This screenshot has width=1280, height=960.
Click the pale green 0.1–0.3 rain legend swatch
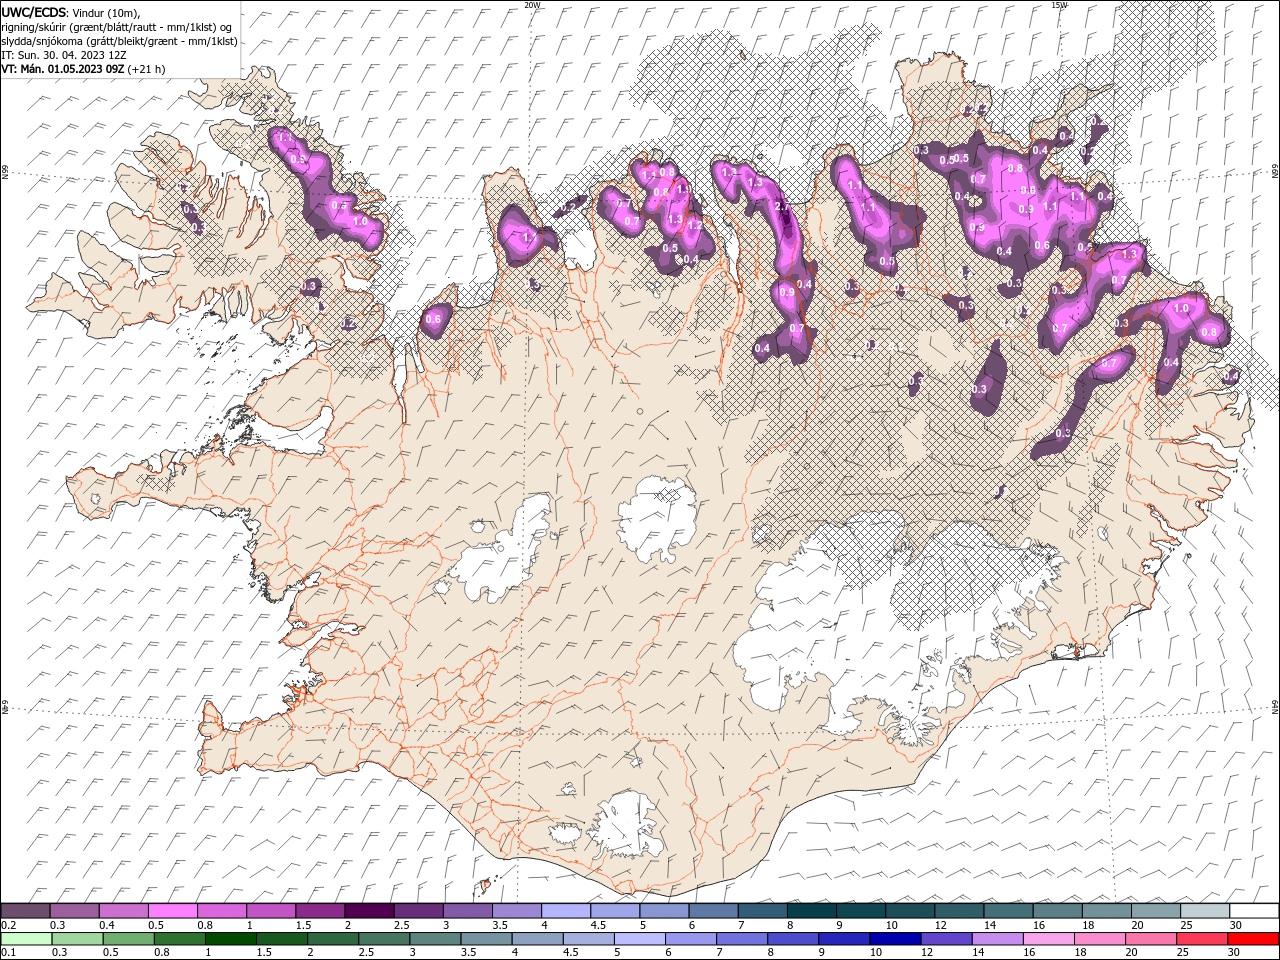27,939
